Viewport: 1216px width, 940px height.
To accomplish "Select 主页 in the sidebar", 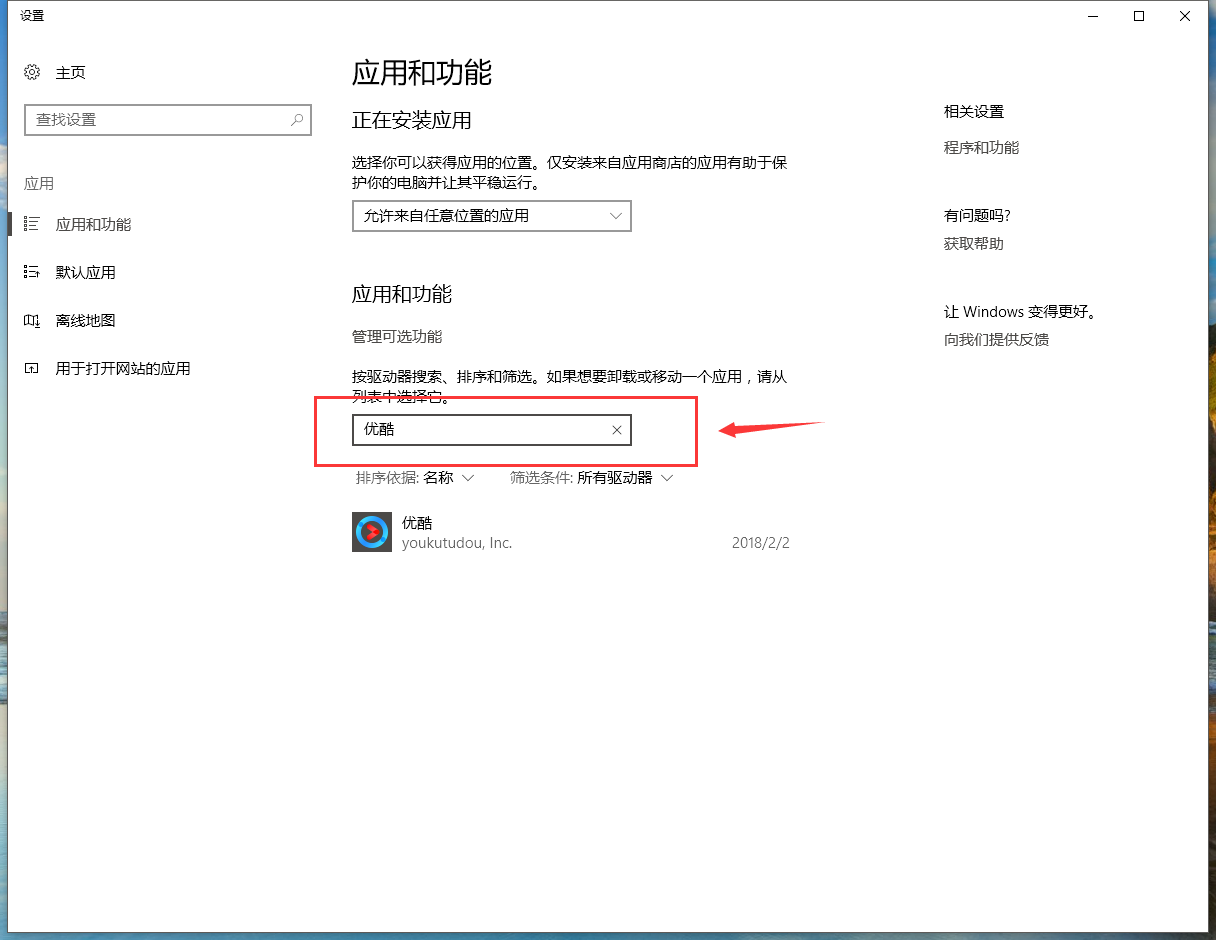I will click(68, 72).
